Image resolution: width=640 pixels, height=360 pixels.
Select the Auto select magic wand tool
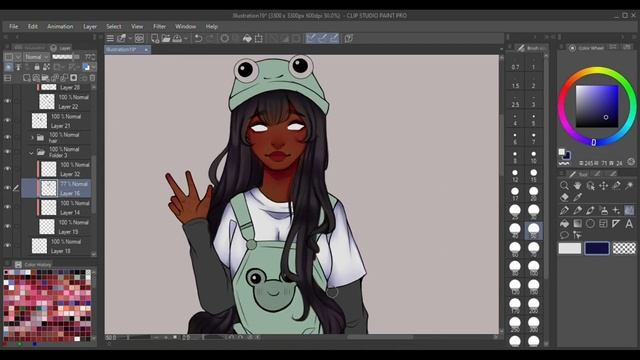tap(629, 186)
